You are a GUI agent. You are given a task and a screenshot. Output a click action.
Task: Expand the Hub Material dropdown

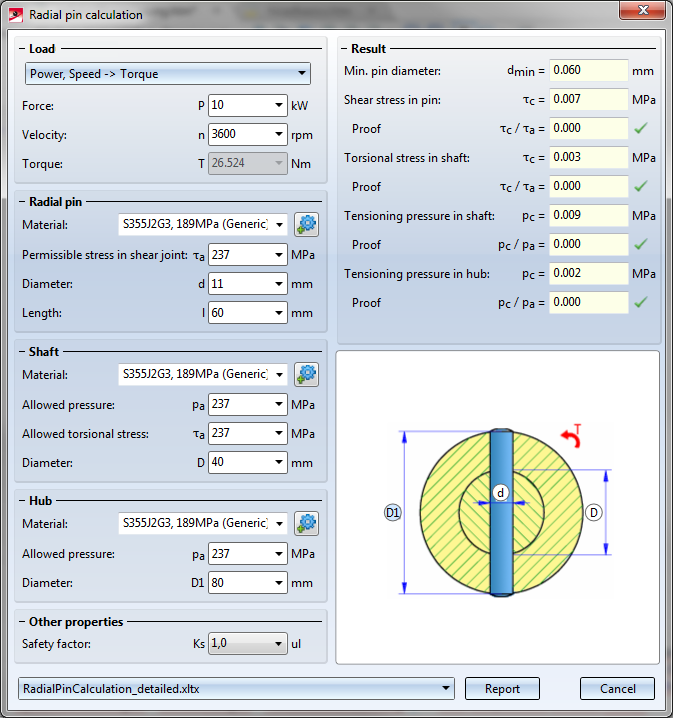279,523
